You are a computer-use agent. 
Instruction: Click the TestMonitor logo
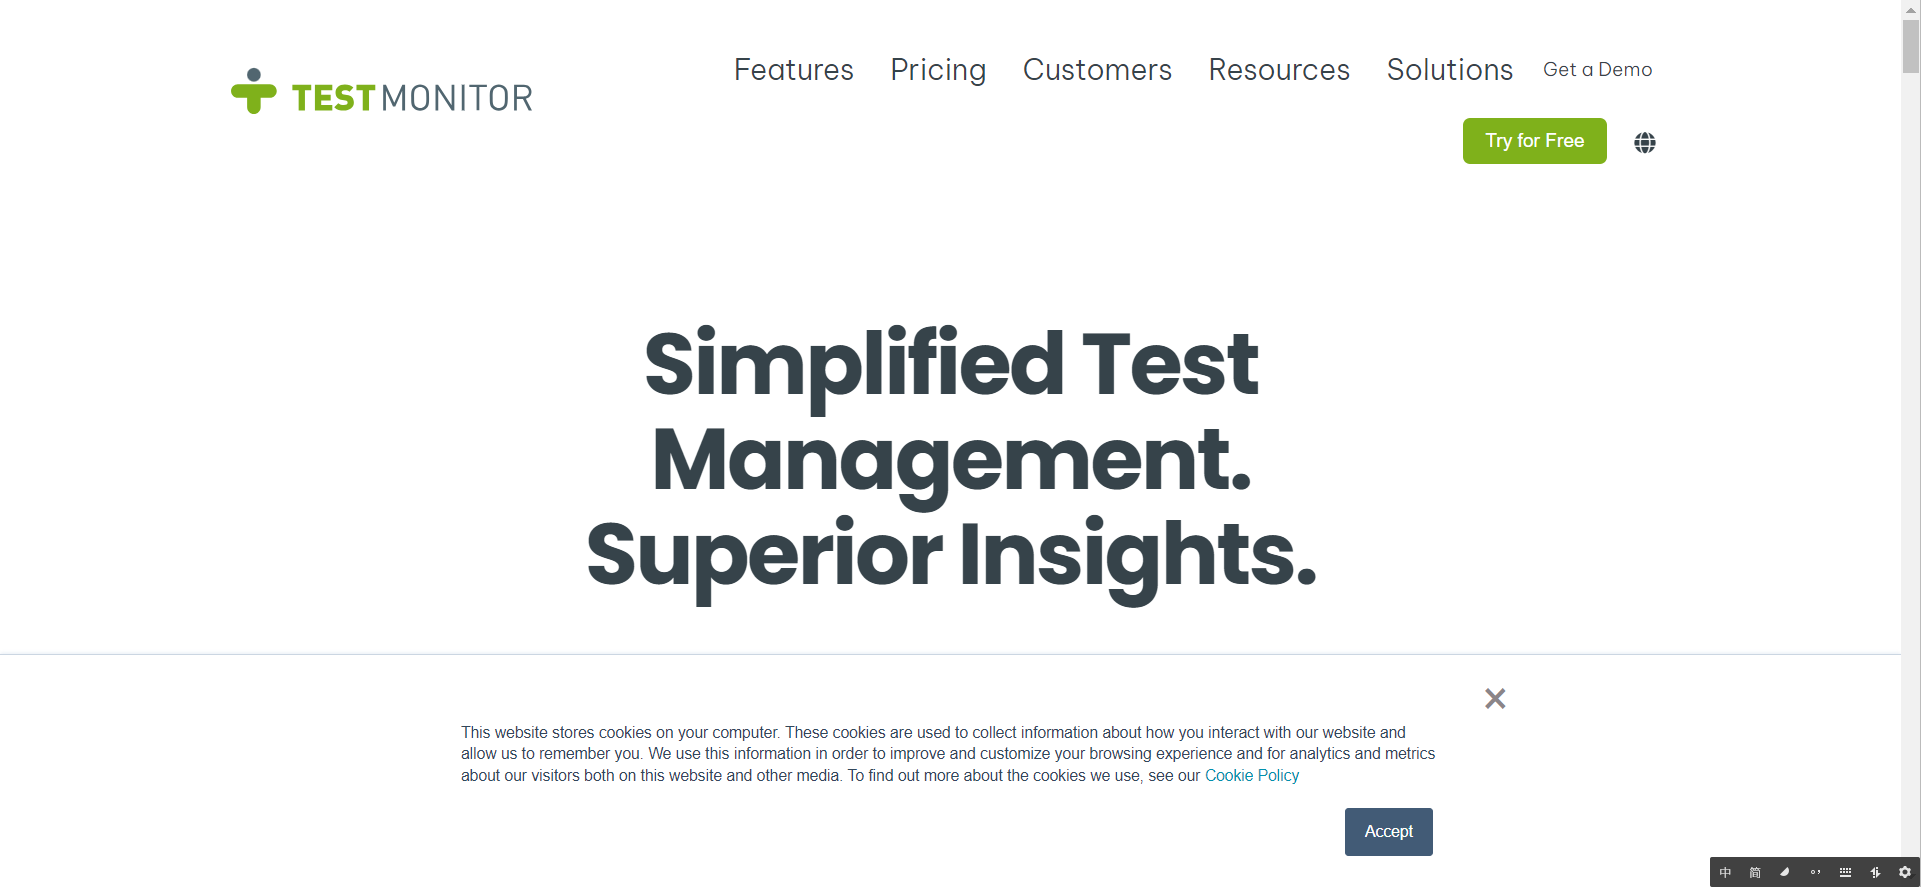(x=381, y=92)
